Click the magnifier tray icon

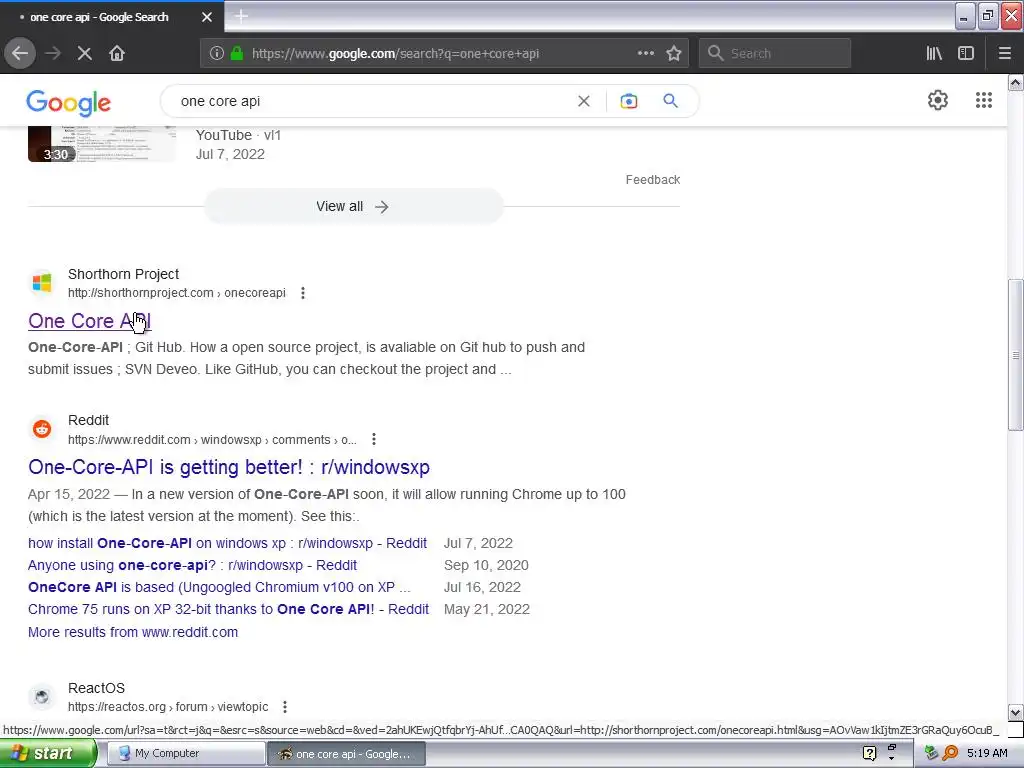951,754
